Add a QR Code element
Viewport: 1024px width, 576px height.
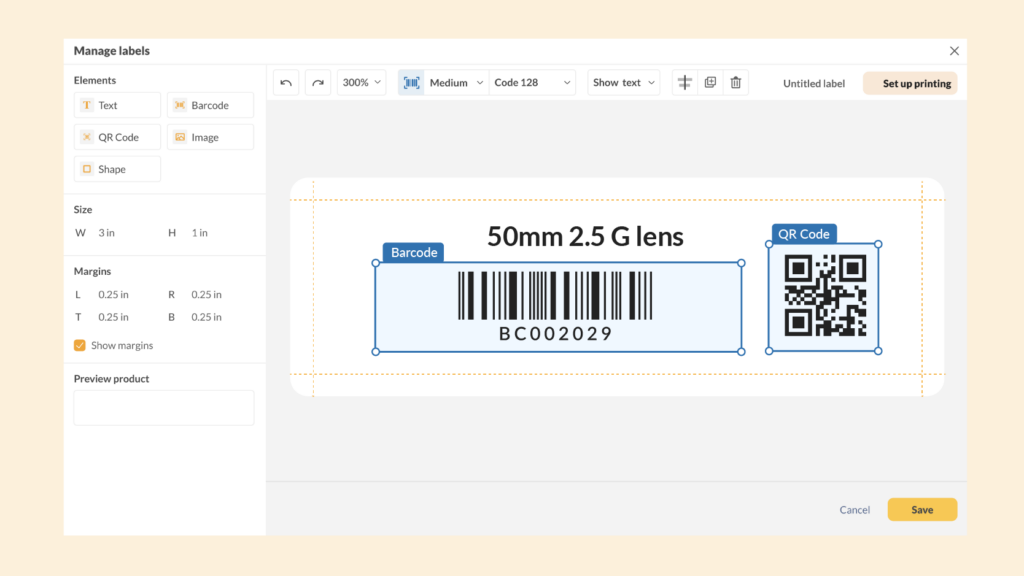118,137
